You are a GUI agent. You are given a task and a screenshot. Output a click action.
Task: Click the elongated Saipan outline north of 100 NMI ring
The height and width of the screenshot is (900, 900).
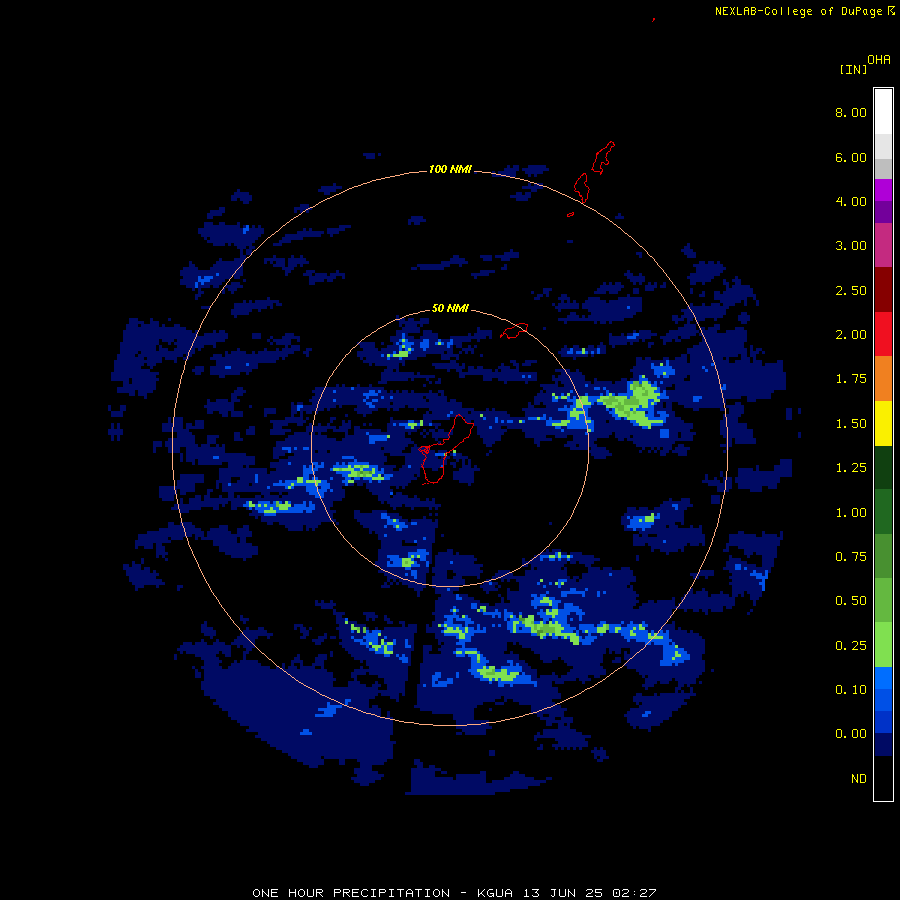(604, 157)
